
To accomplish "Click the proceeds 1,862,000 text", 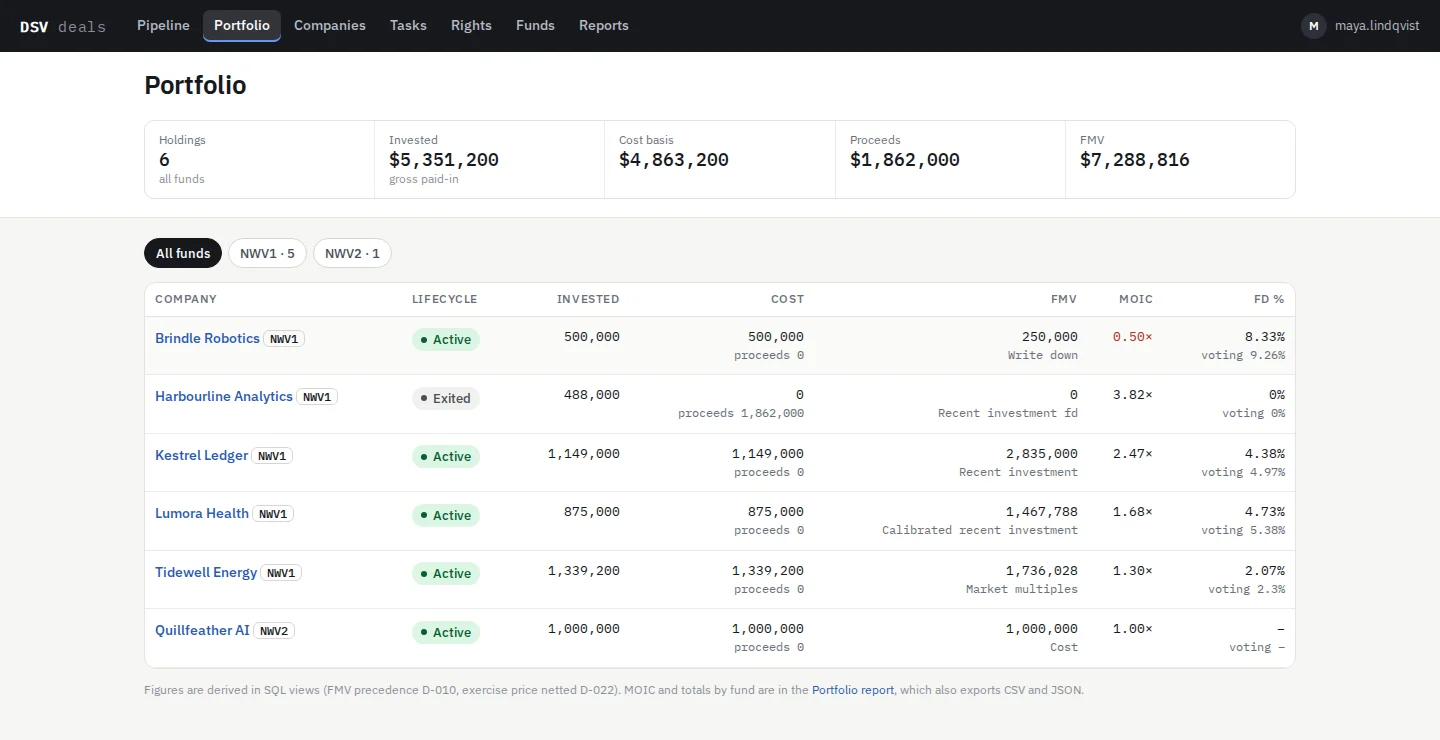I will click(x=741, y=413).
